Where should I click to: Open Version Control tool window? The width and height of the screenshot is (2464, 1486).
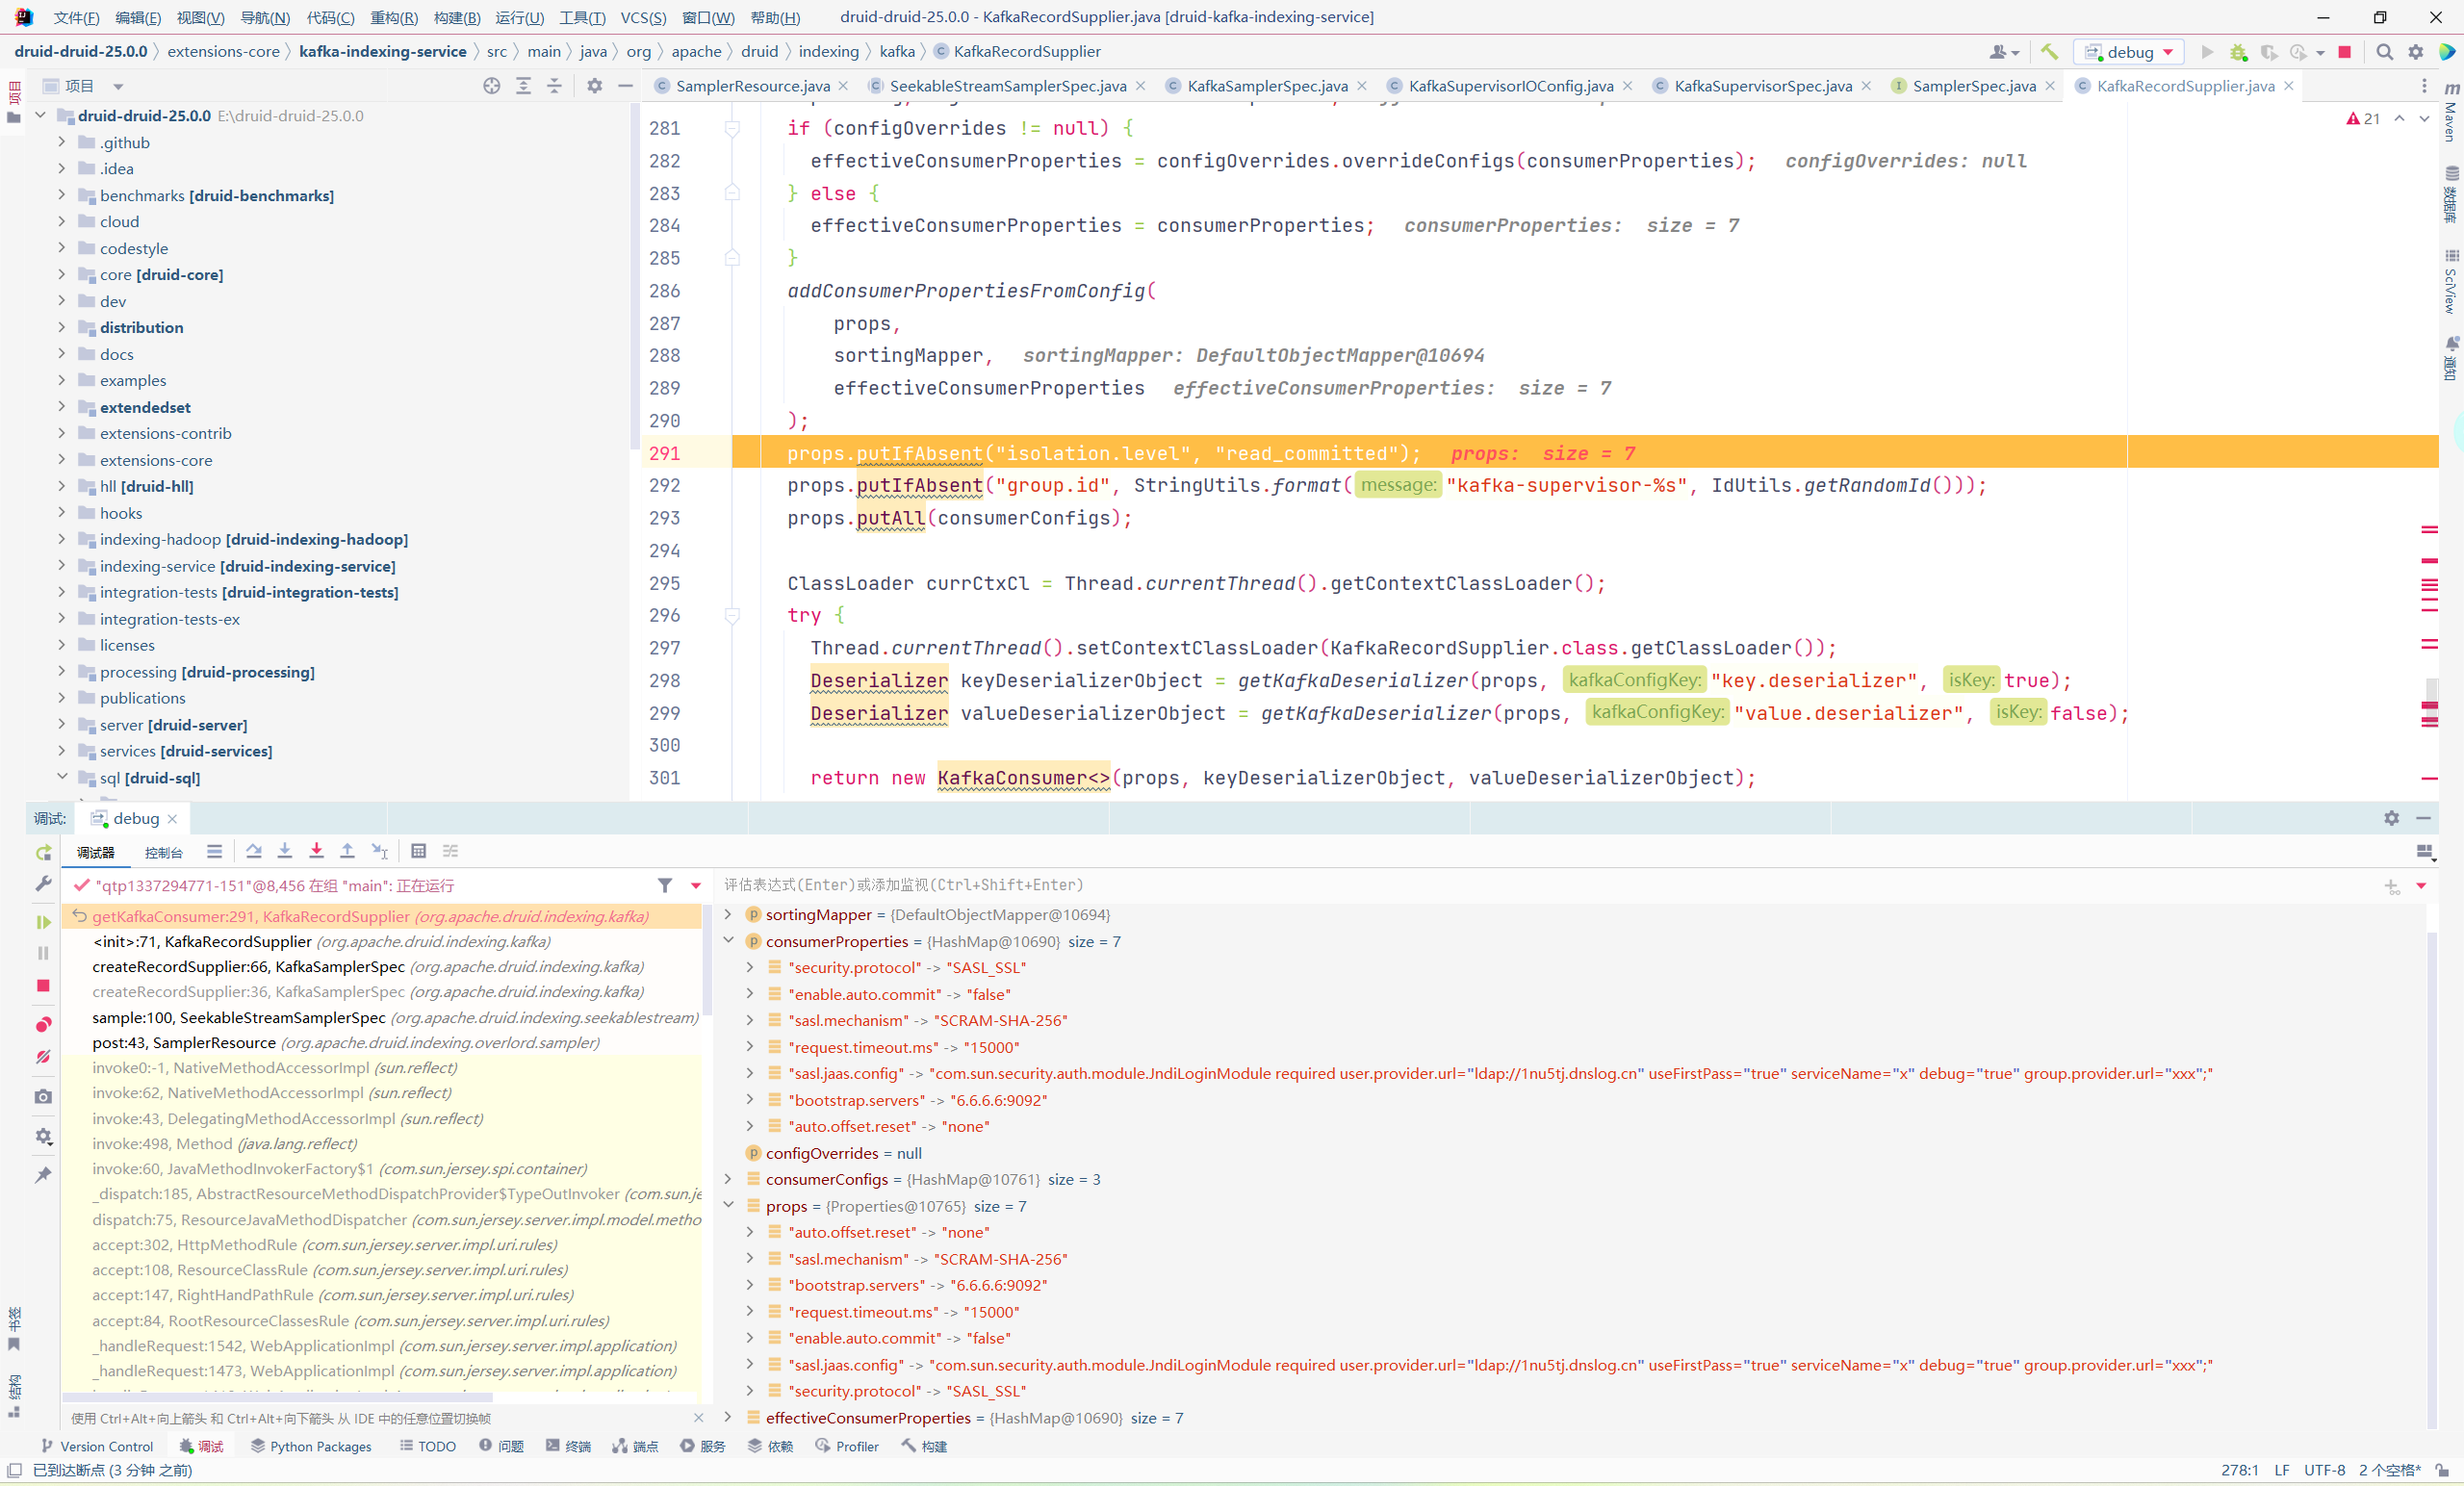[97, 1447]
